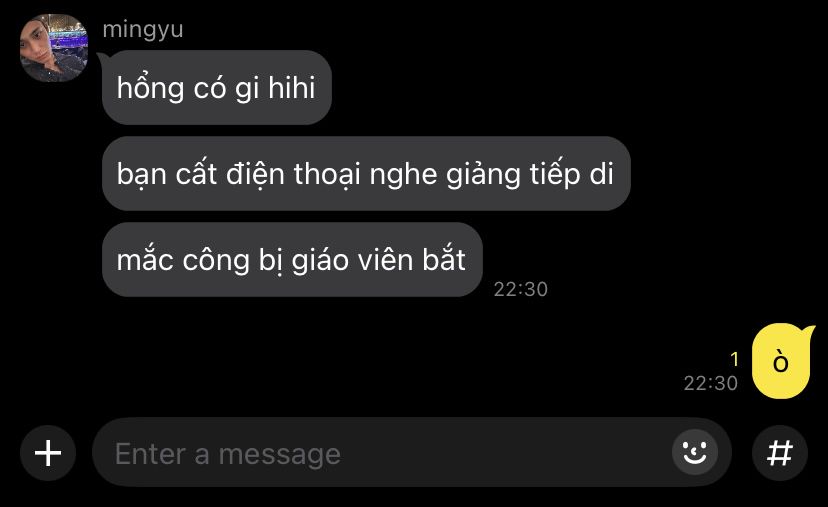
Task: Open mingyu's profile picture
Action: pos(54,48)
